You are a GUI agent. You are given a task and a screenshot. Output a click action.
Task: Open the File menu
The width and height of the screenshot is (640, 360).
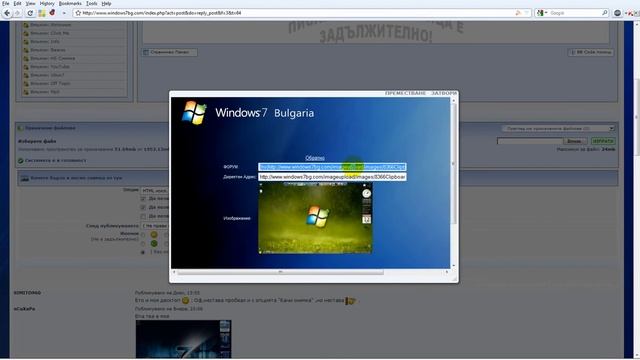[x=5, y=3]
